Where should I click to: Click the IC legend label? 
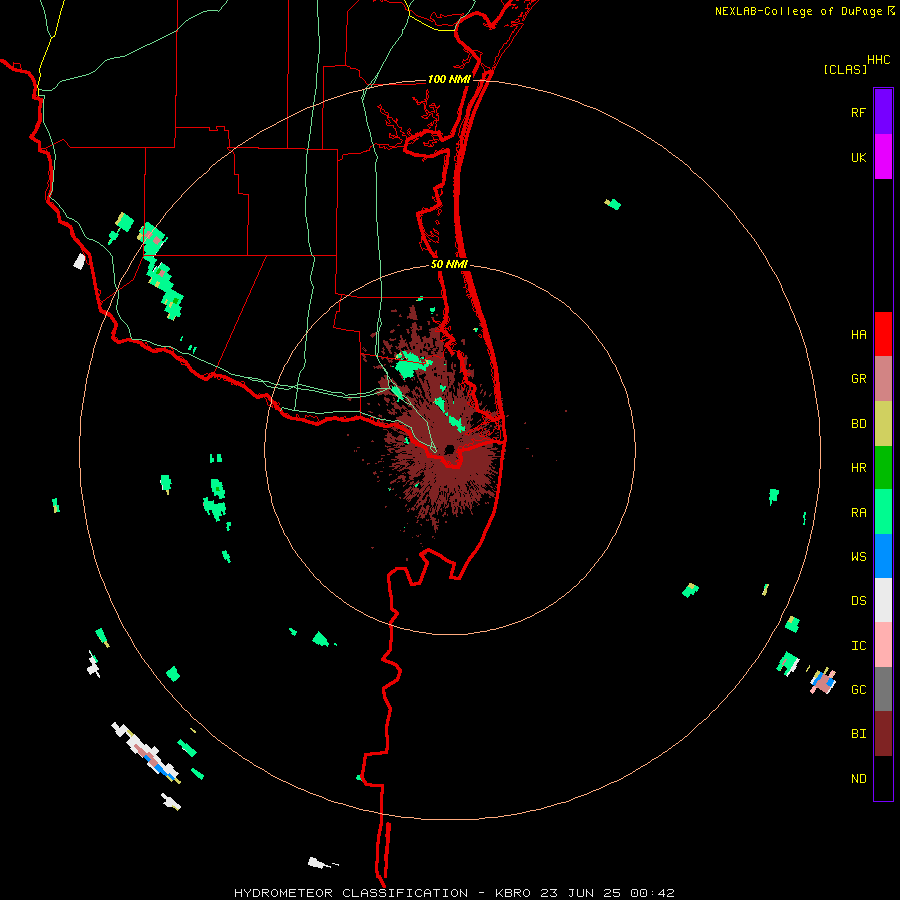click(x=858, y=645)
